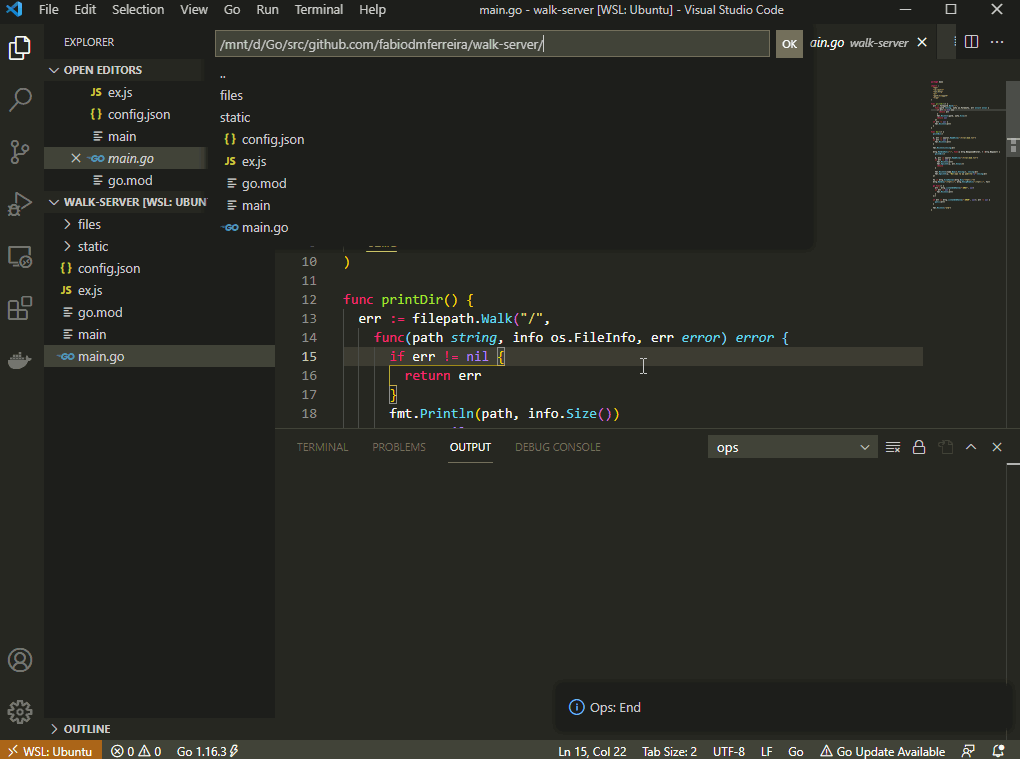The image size is (1020, 759).
Task: Open the Manage gear icon
Action: [20, 712]
